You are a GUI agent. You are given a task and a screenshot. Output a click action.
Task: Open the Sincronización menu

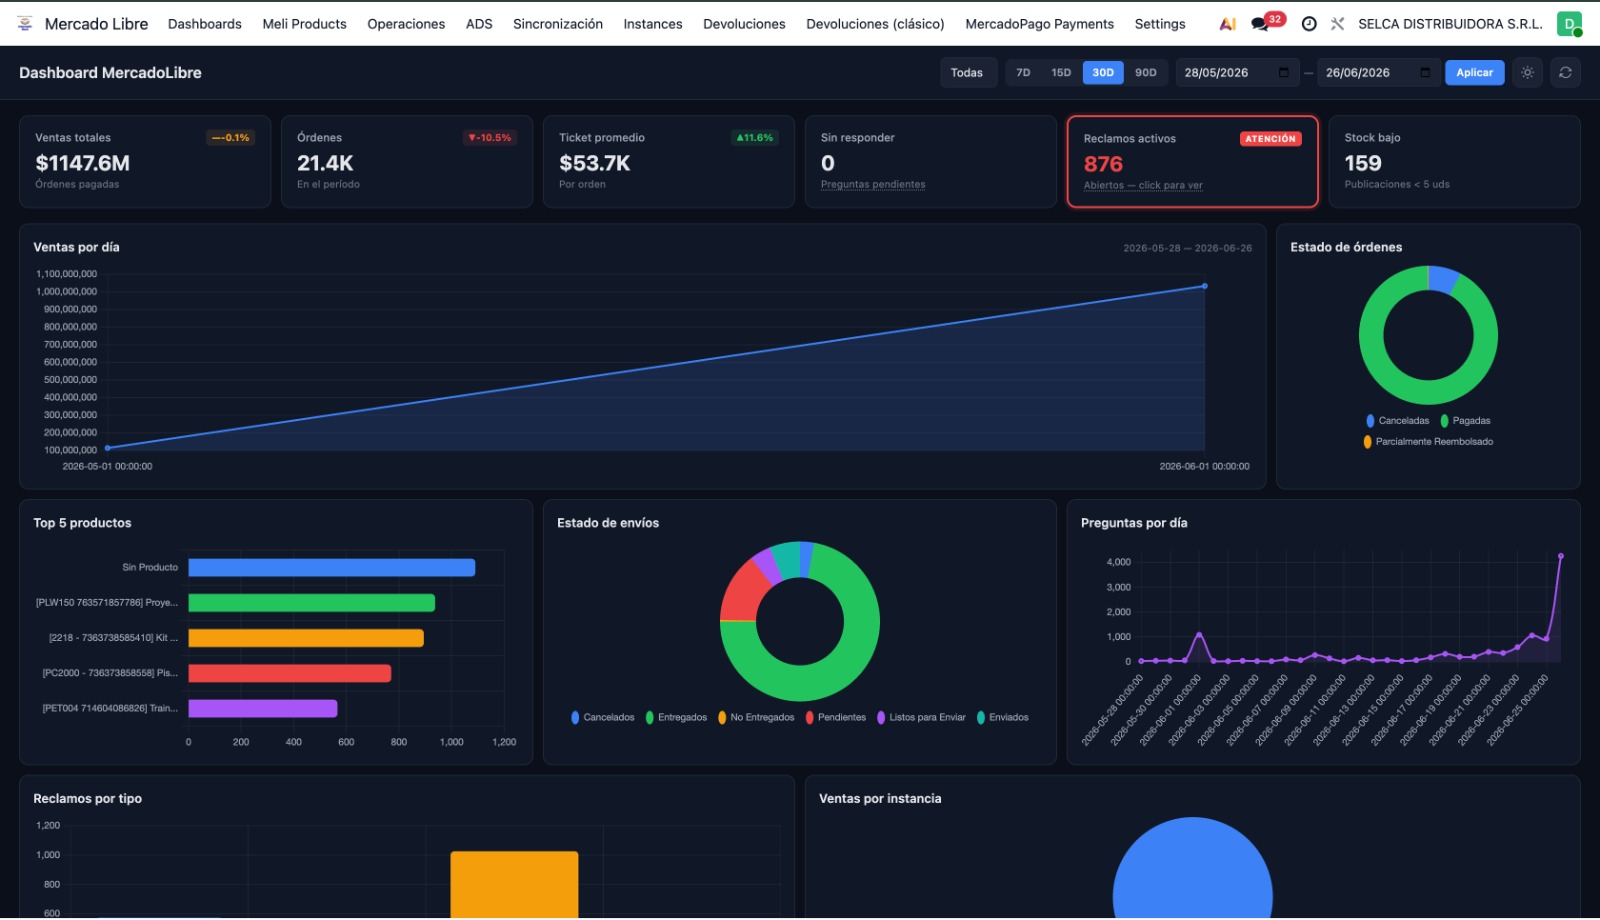pos(558,24)
